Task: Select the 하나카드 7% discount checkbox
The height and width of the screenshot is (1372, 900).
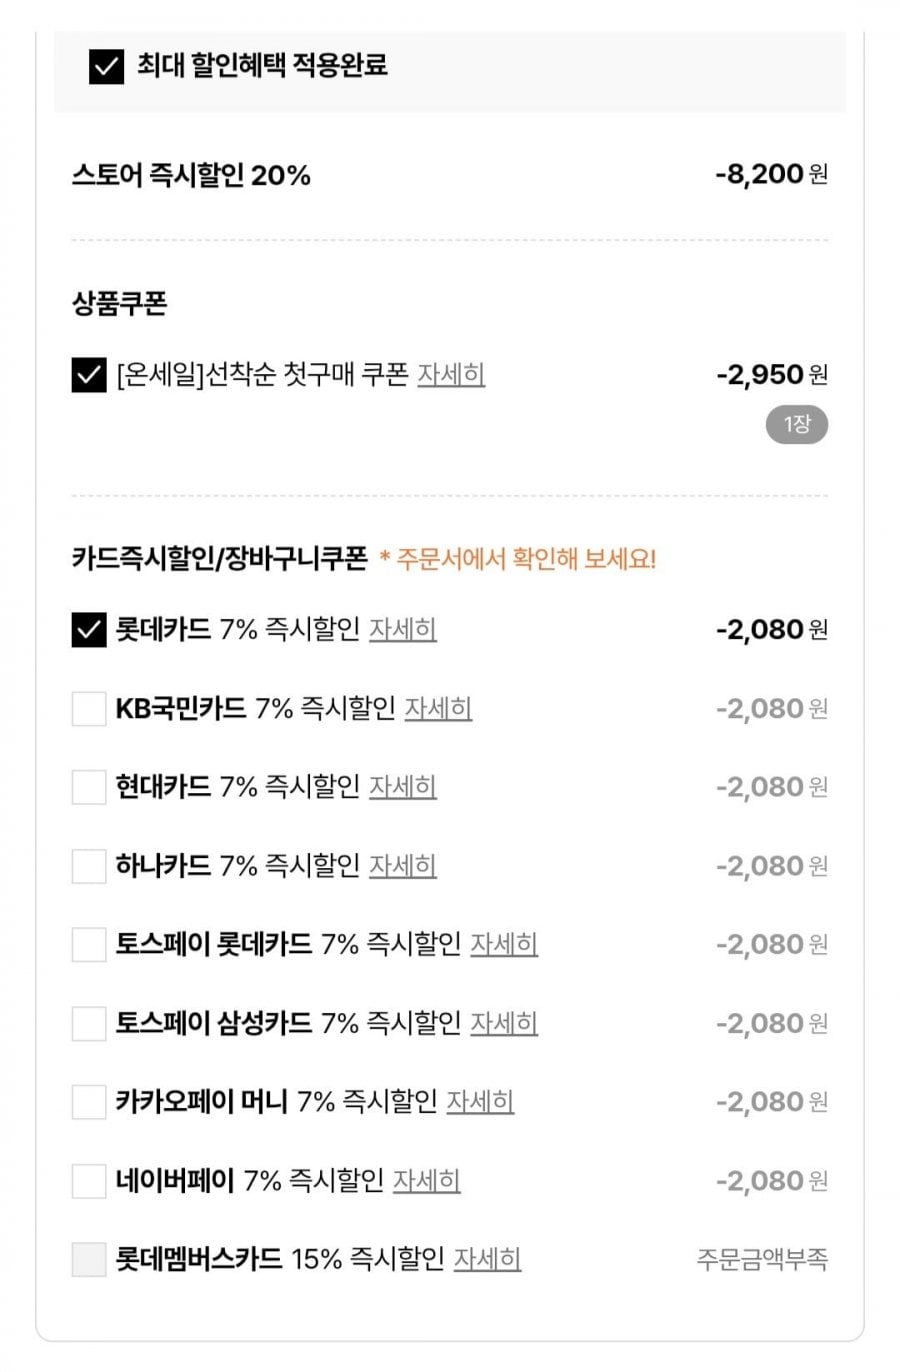Action: (x=89, y=866)
